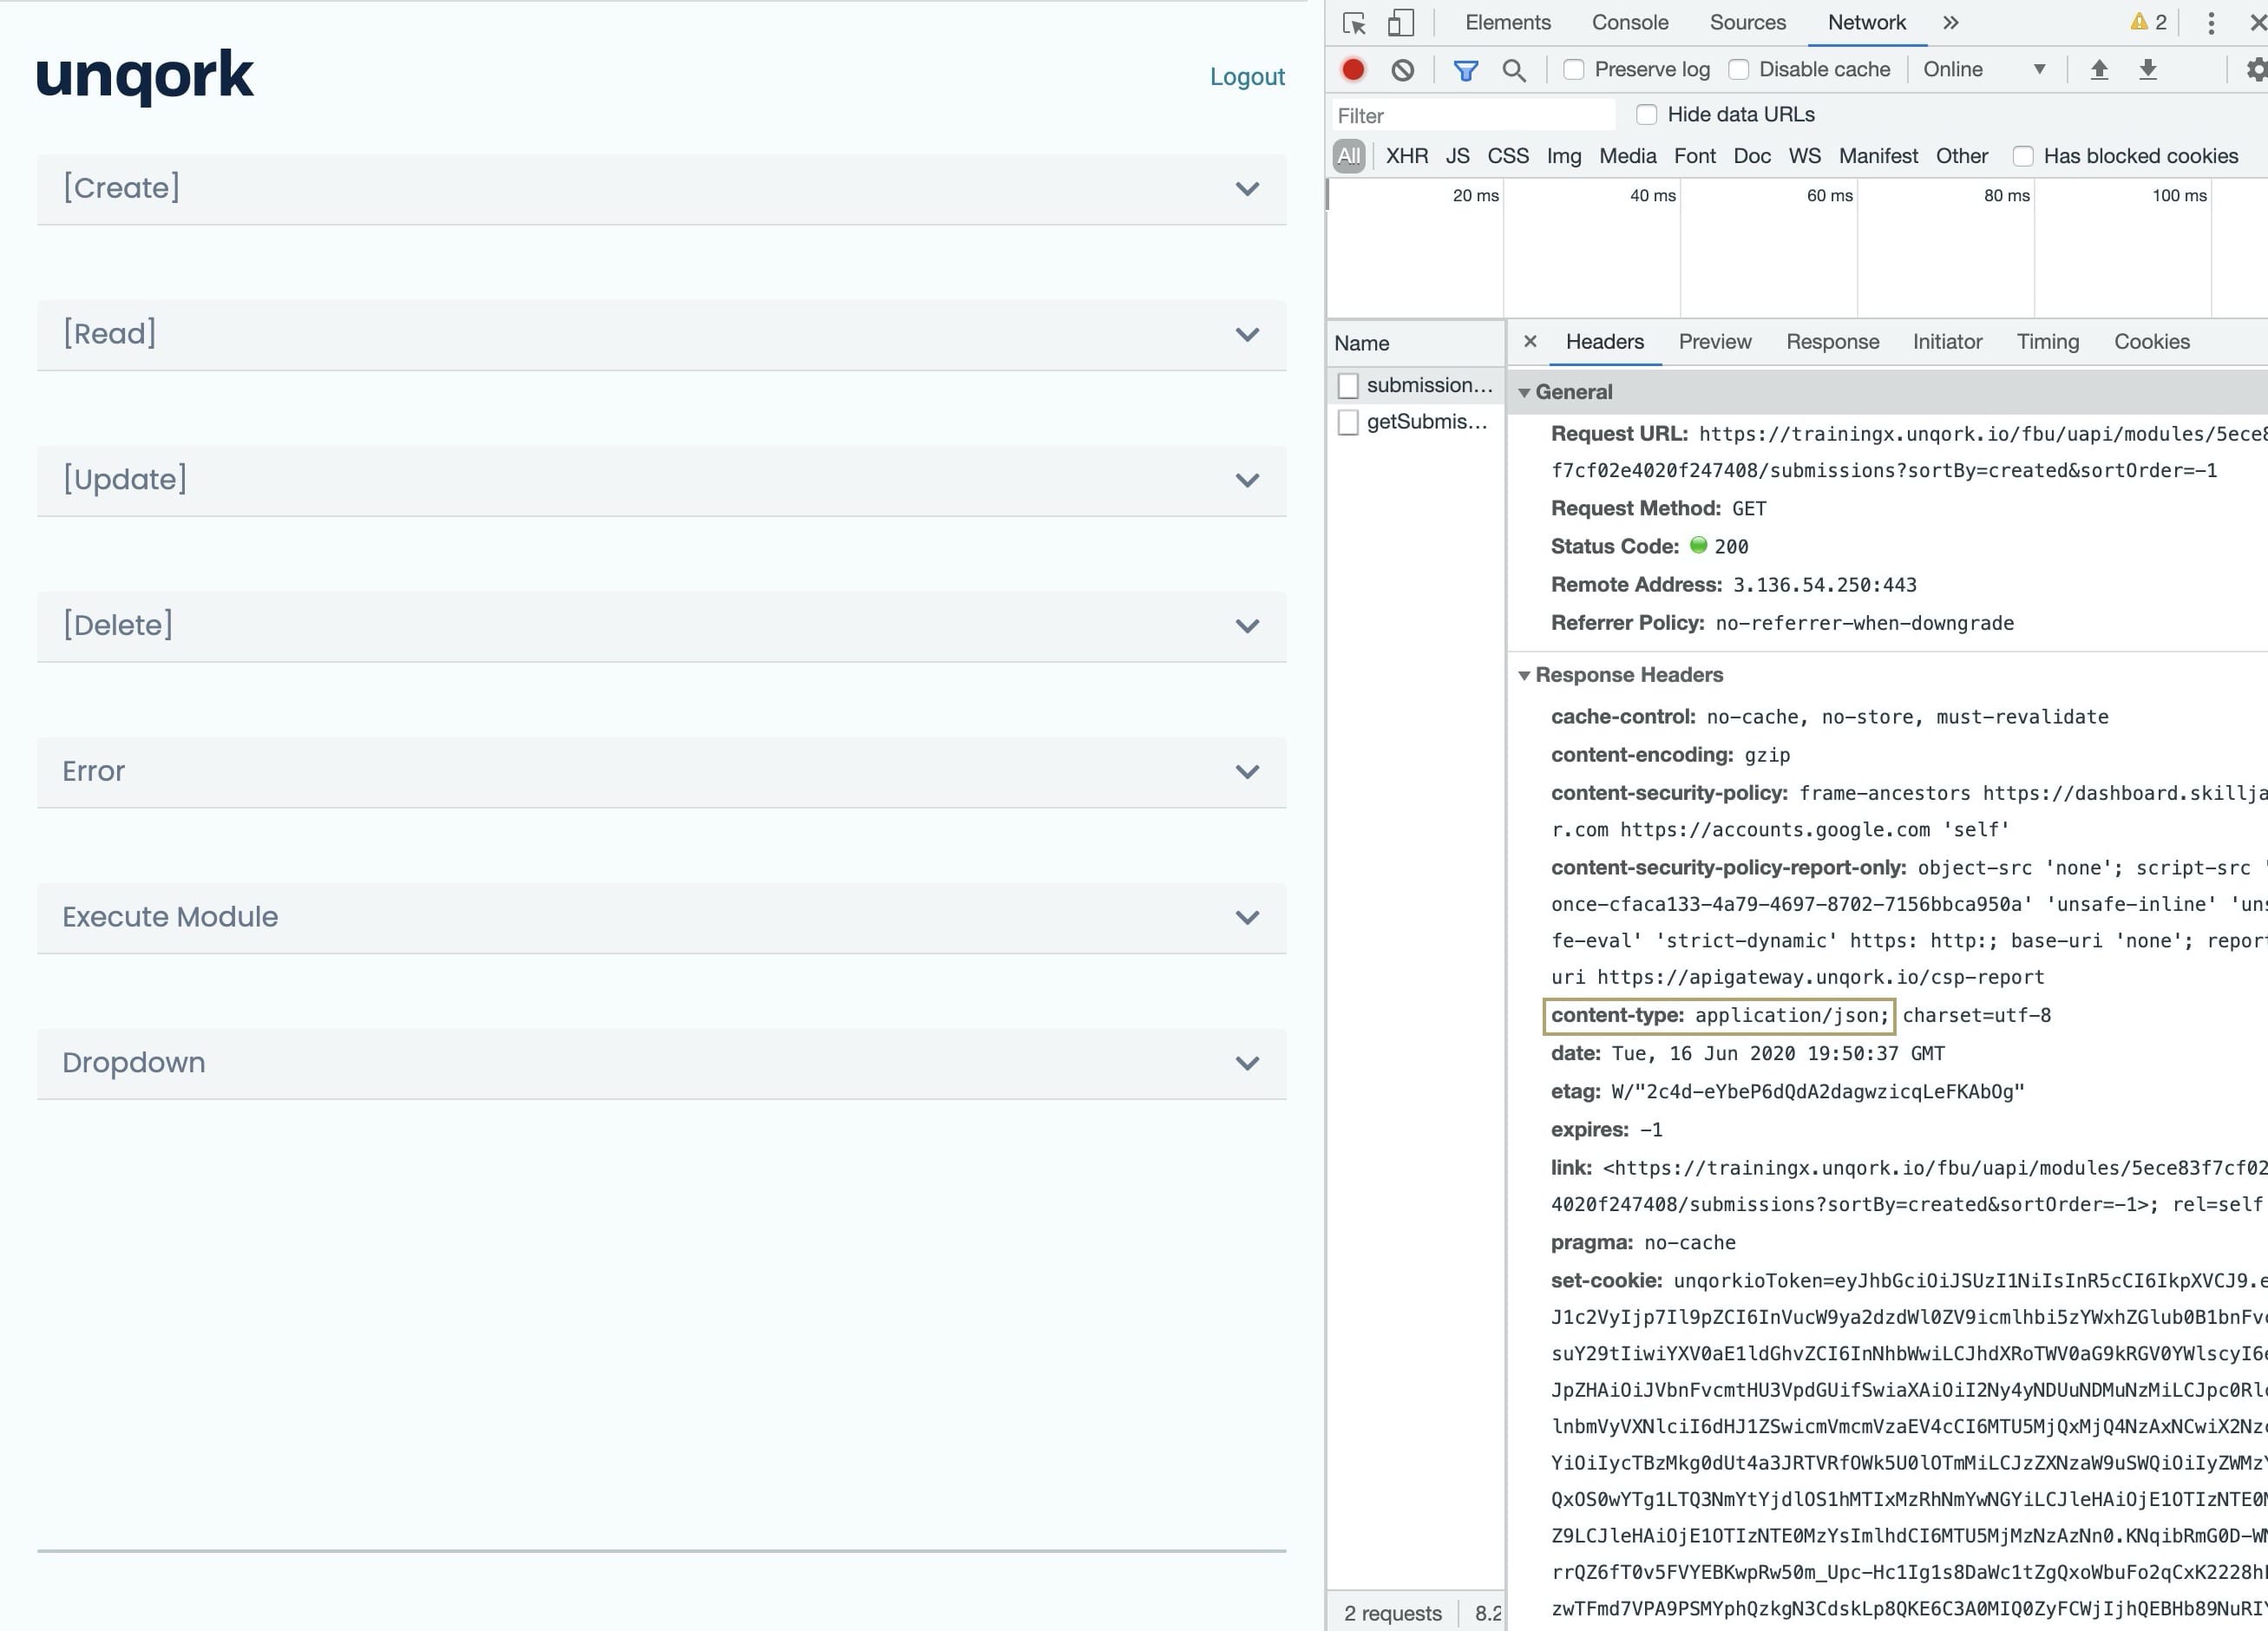Expand the [Delete] panel
Viewport: 2268px width, 1631px height.
tap(661, 627)
